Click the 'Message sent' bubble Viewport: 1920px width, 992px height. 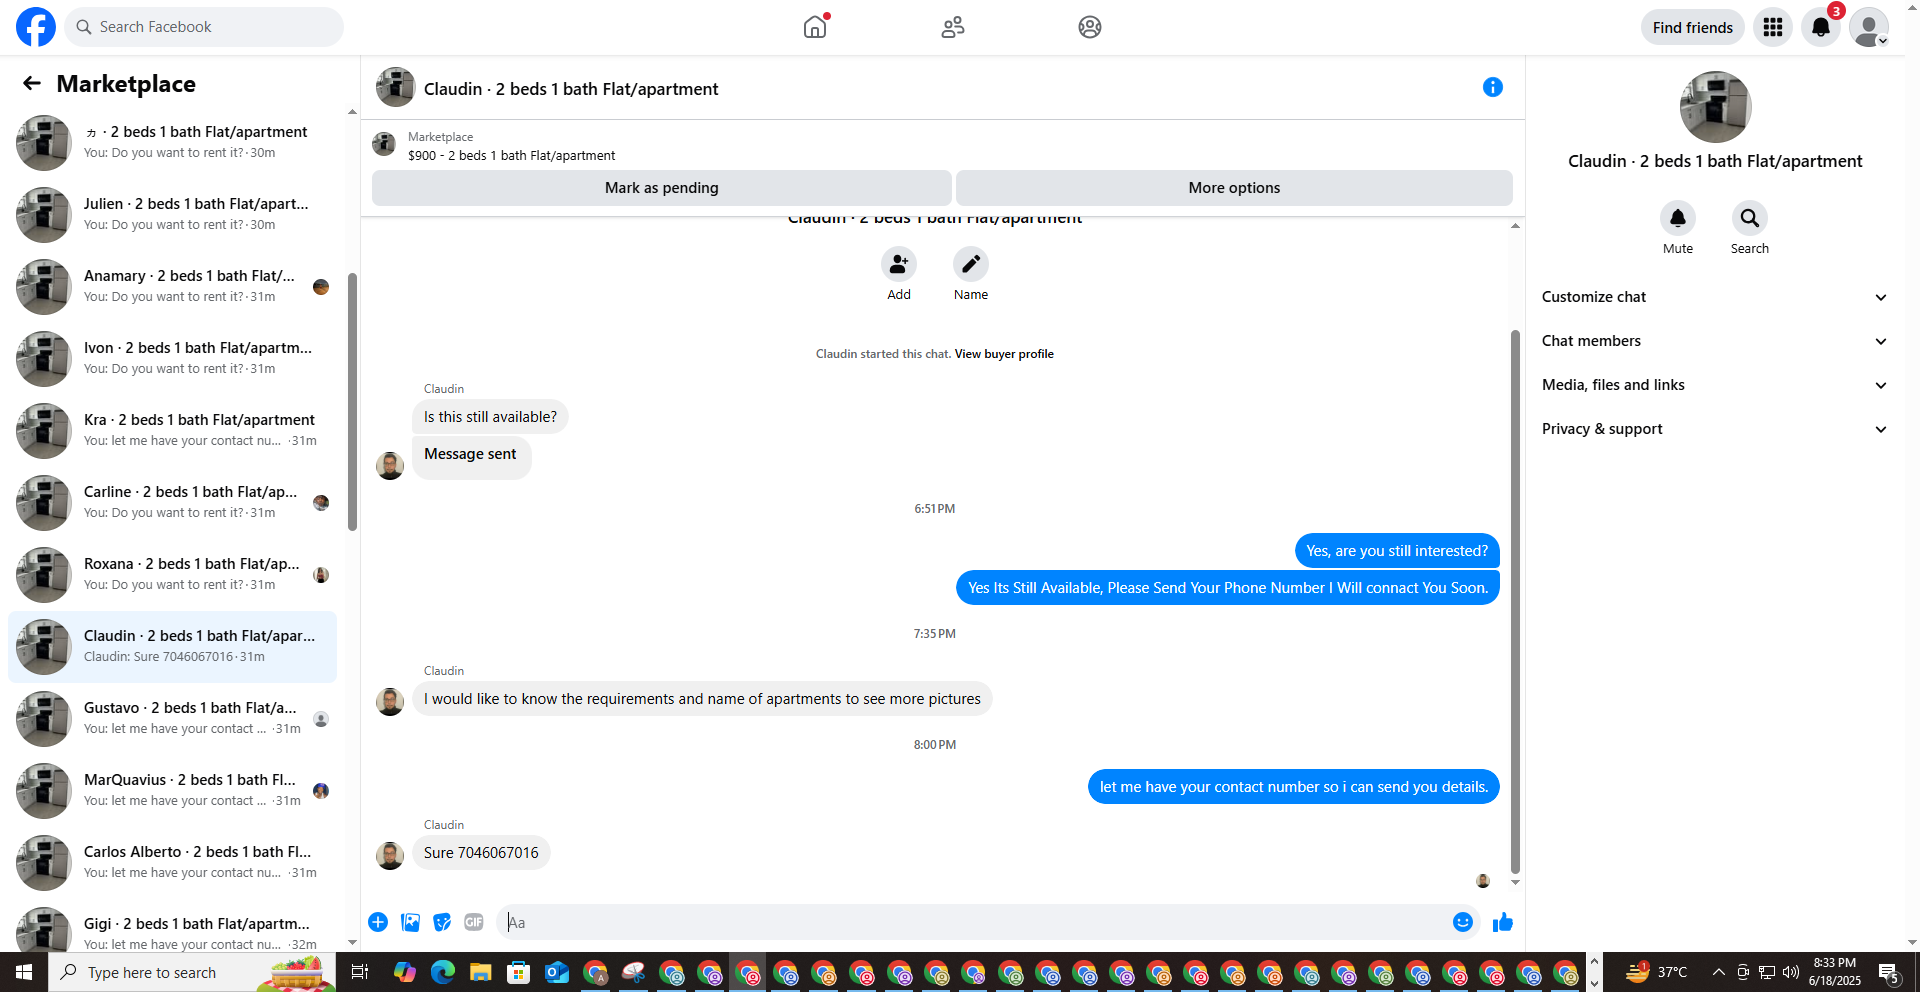click(x=470, y=456)
